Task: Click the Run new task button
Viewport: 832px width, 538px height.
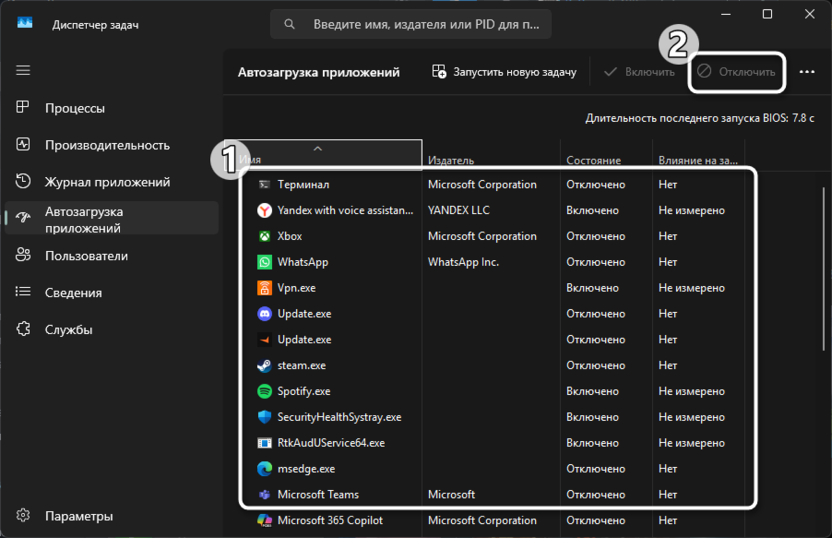Action: click(504, 72)
